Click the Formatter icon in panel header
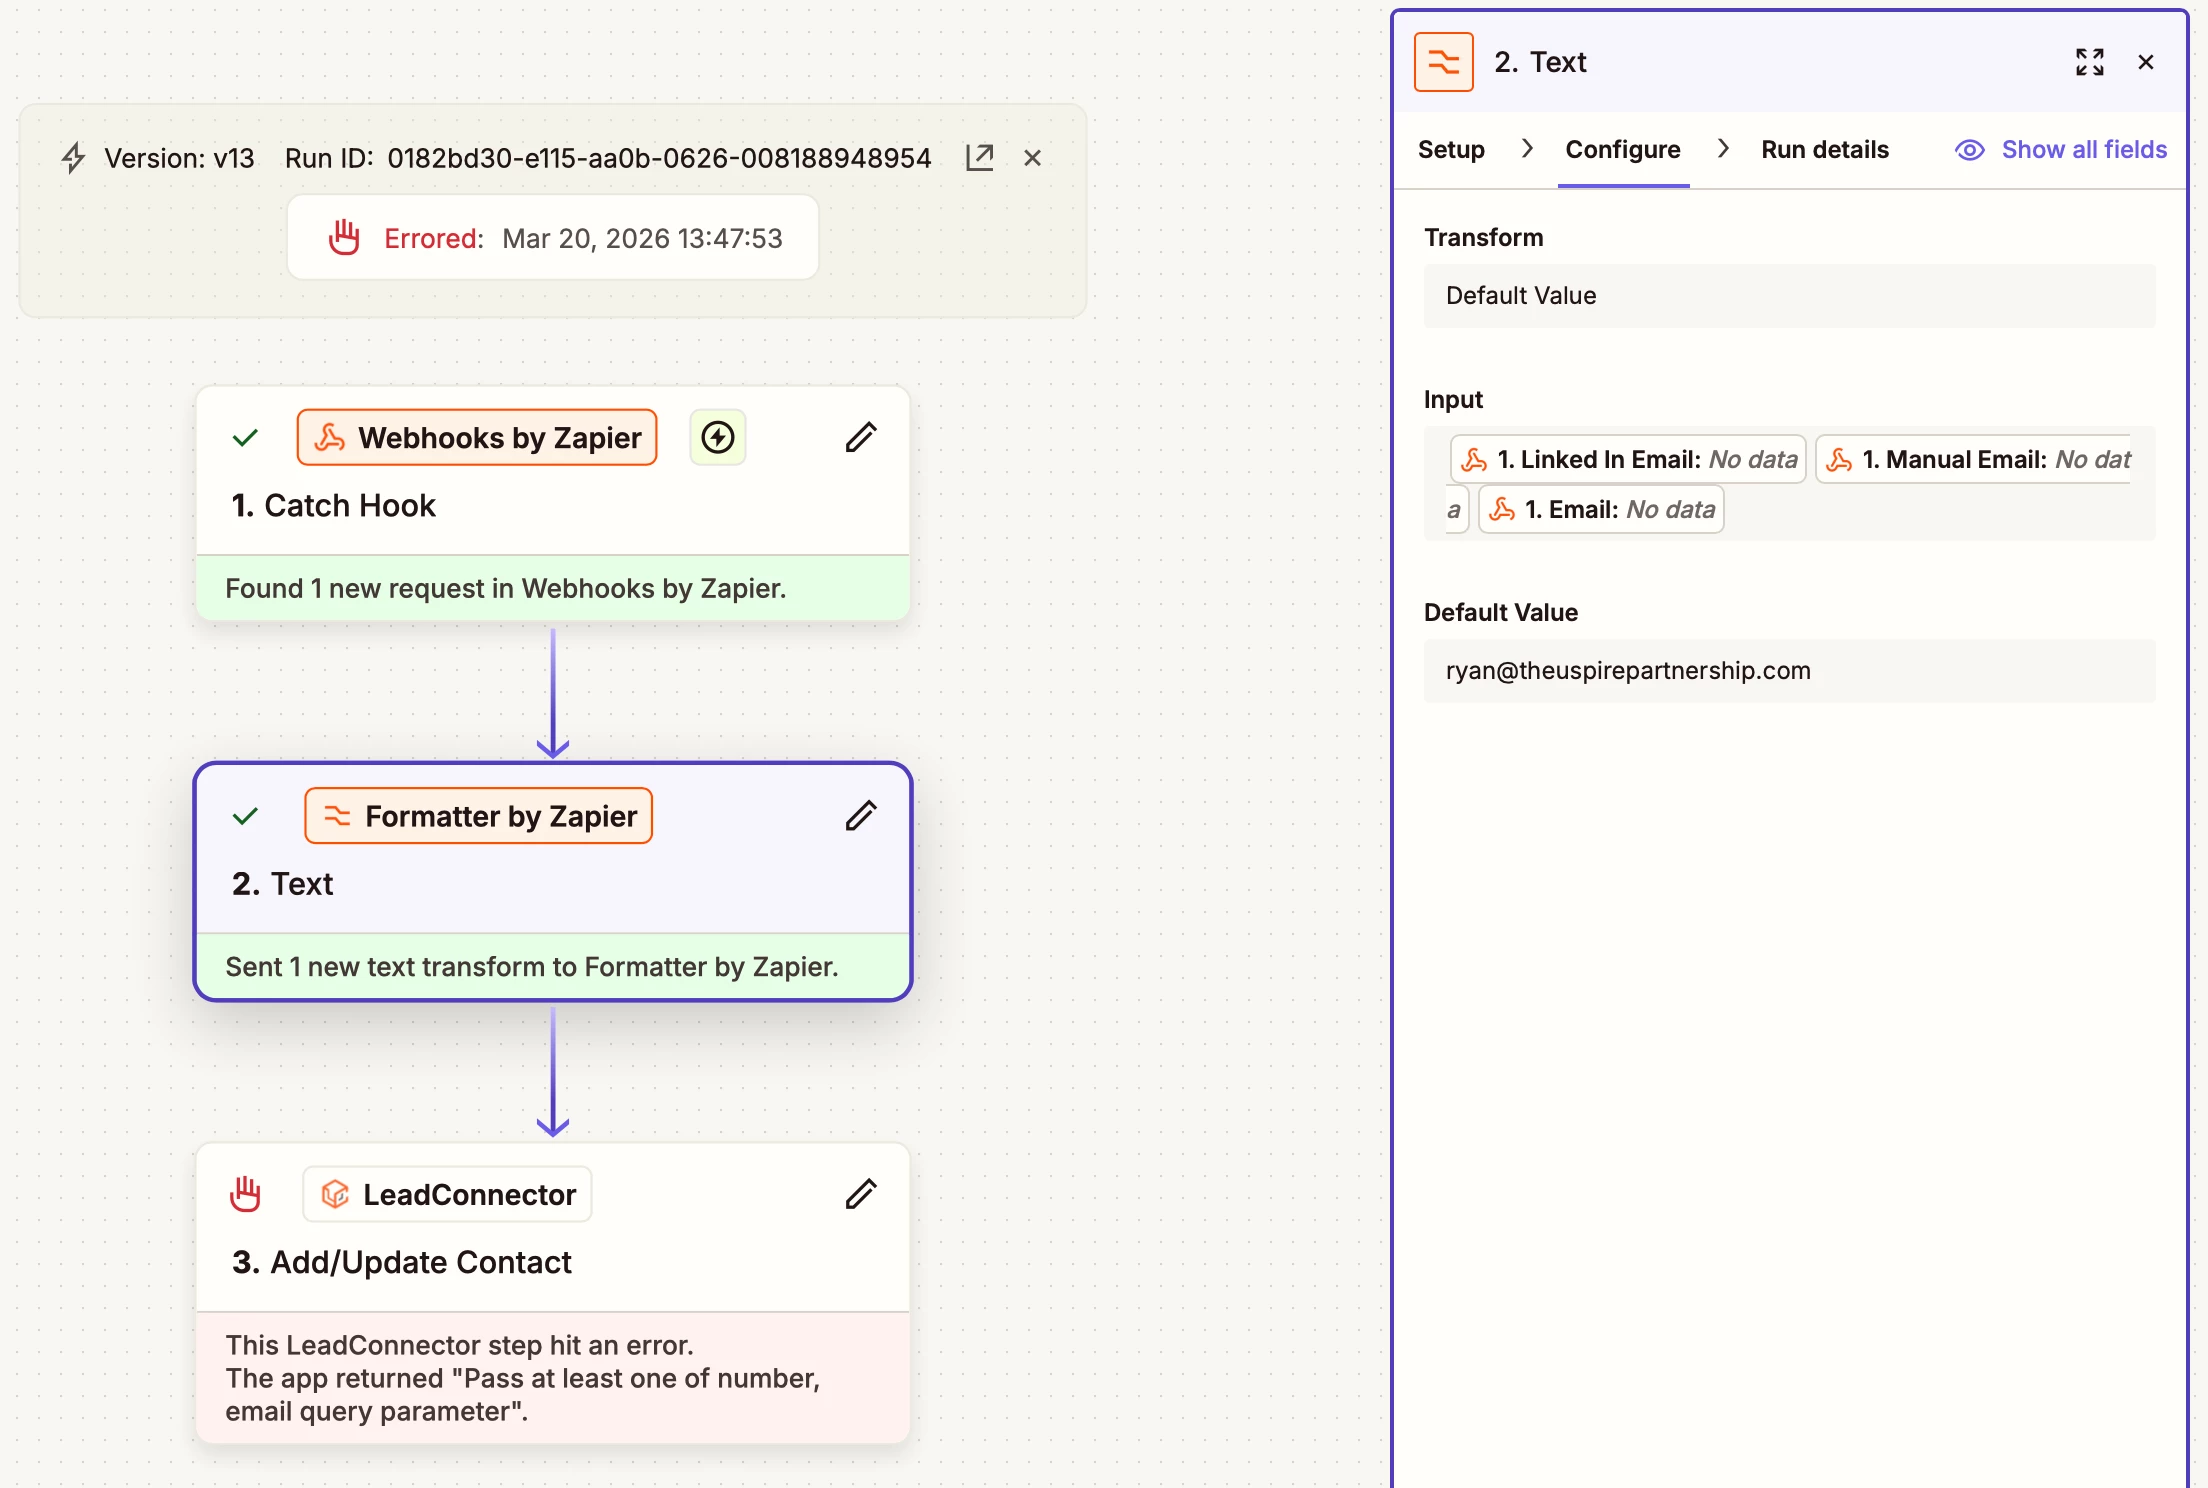This screenshot has width=2208, height=1488. point(1443,62)
